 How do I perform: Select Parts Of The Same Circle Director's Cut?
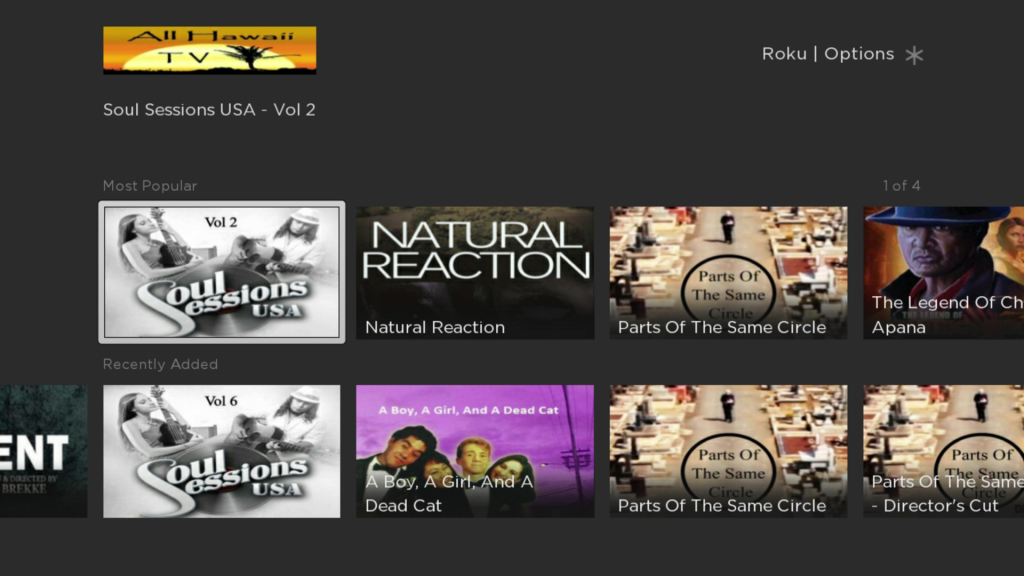pyautogui.click(x=944, y=451)
